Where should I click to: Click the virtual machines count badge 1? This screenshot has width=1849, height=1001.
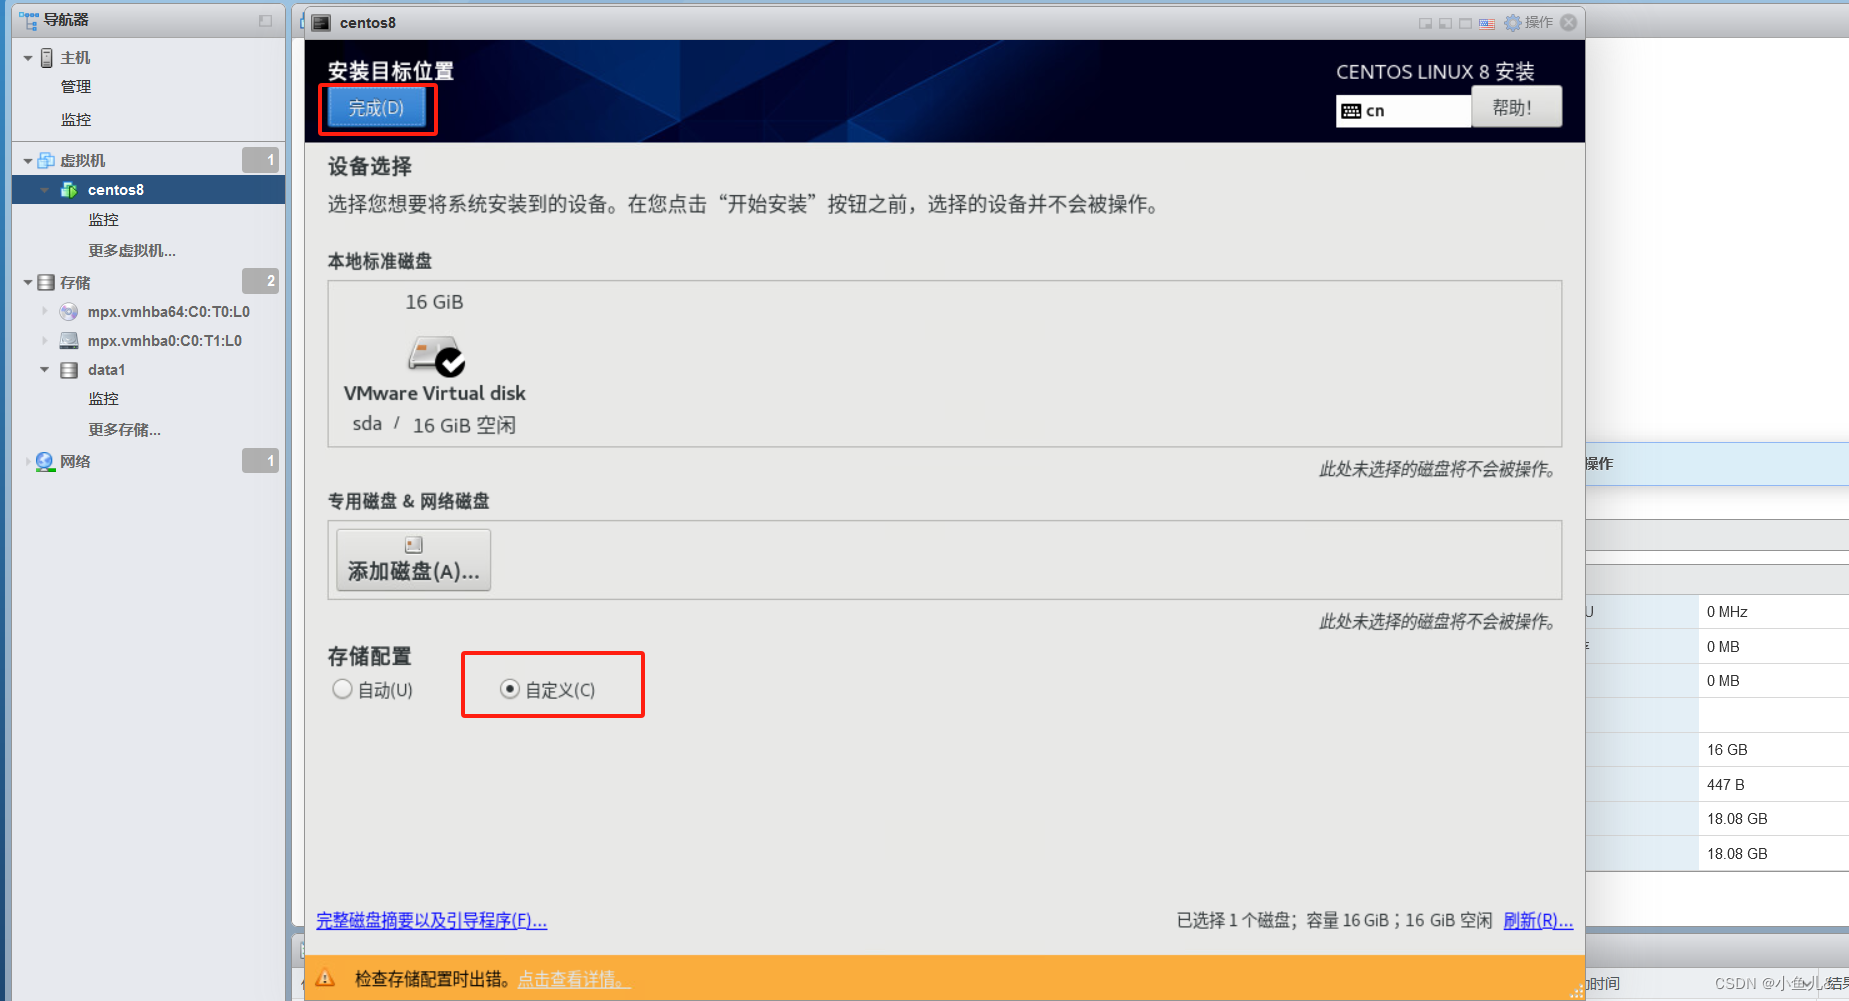tap(261, 160)
